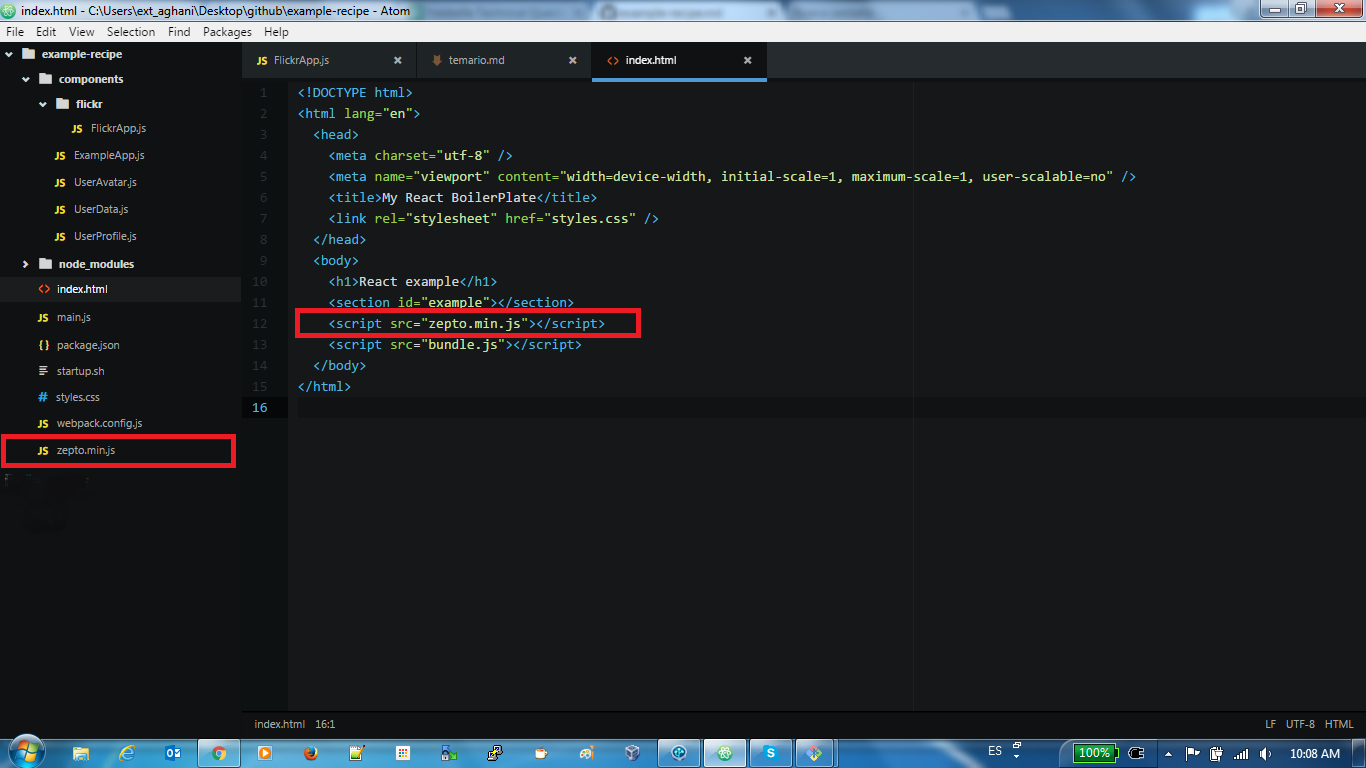Open the media player taskbar icon

tap(265, 753)
